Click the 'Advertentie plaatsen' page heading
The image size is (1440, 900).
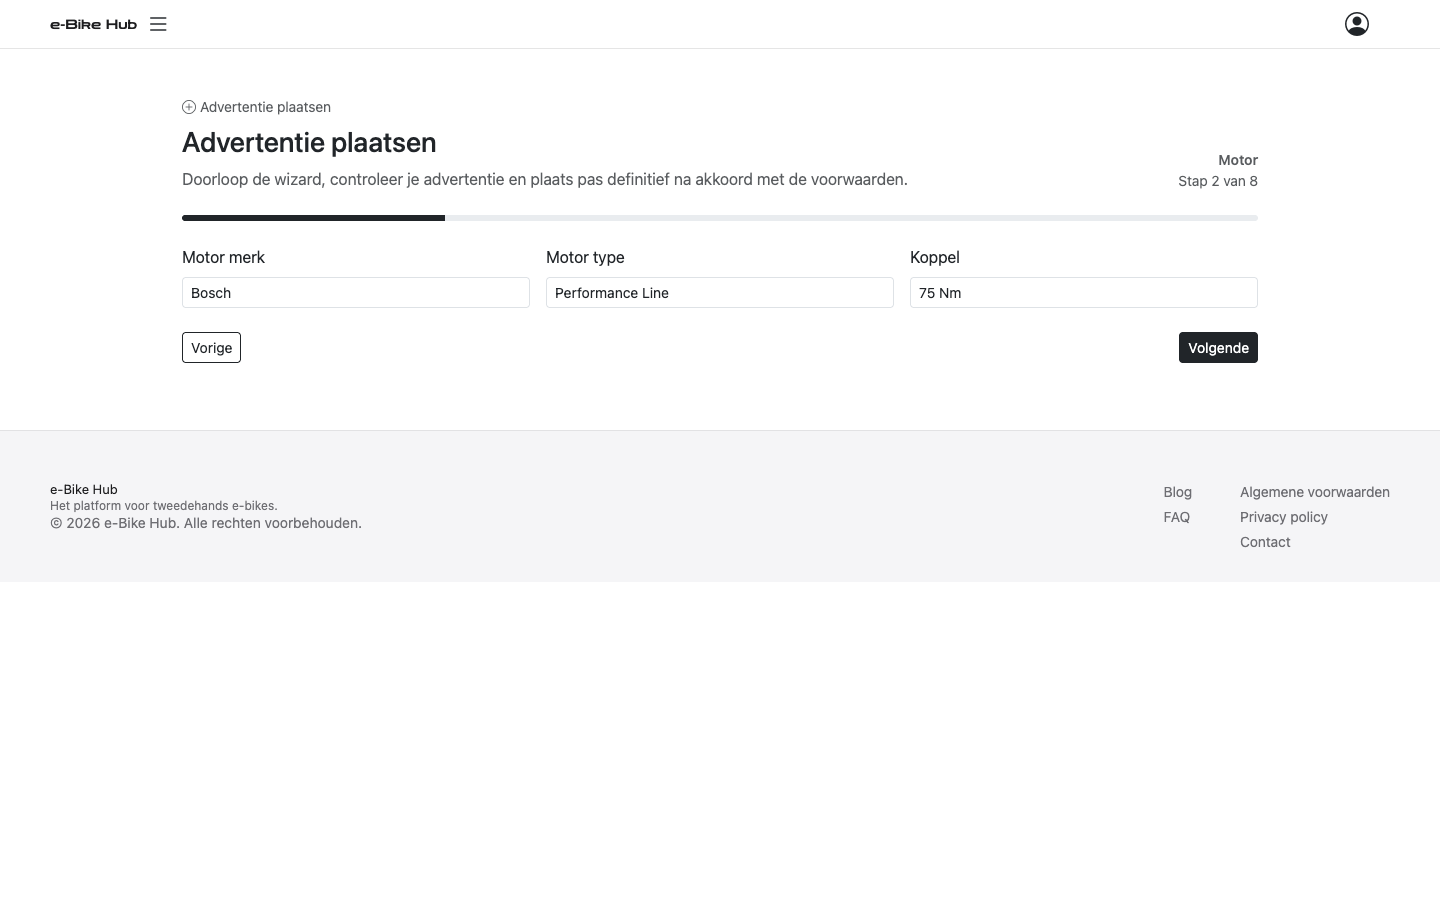(309, 142)
